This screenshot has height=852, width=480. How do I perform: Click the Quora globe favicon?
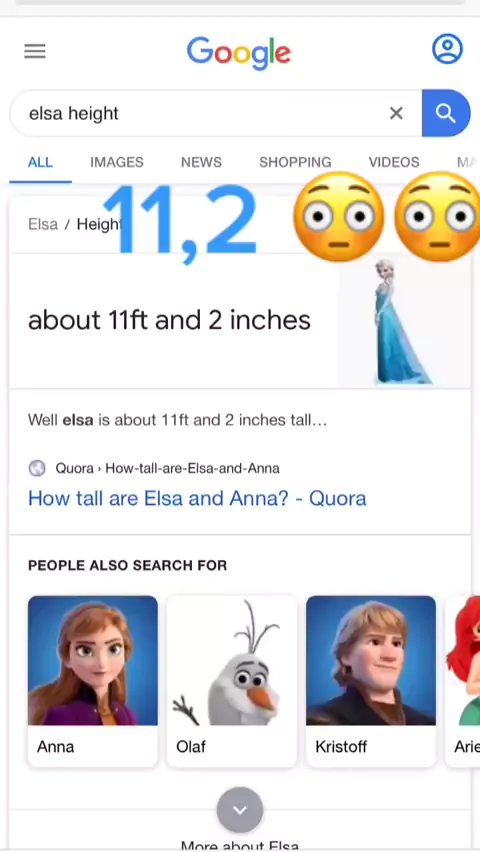pyautogui.click(x=37, y=468)
